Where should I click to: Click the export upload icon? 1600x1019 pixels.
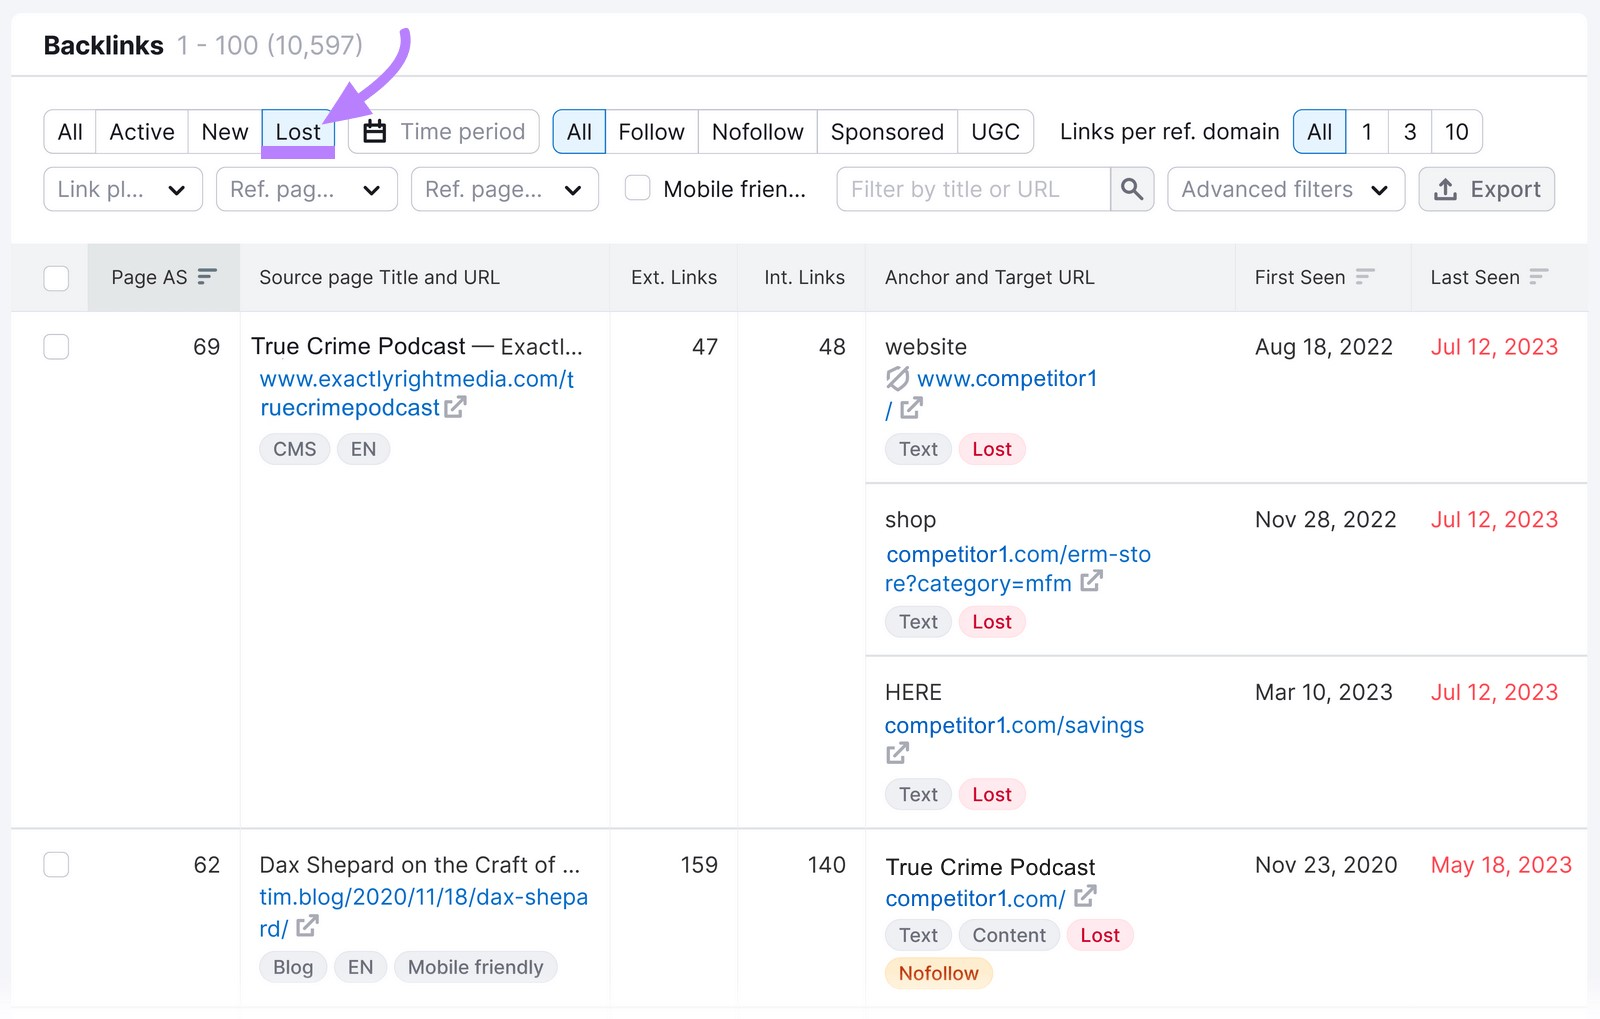1446,188
